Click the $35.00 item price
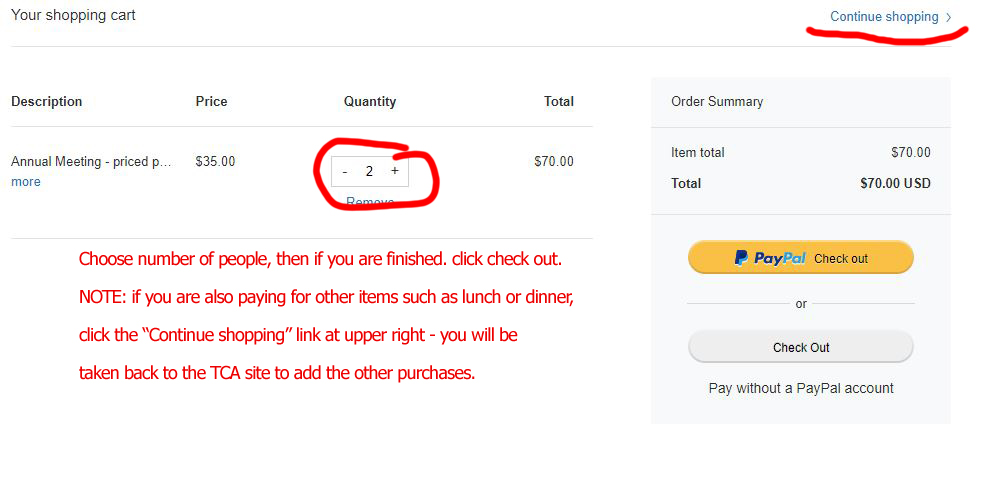982x496 pixels. point(215,162)
